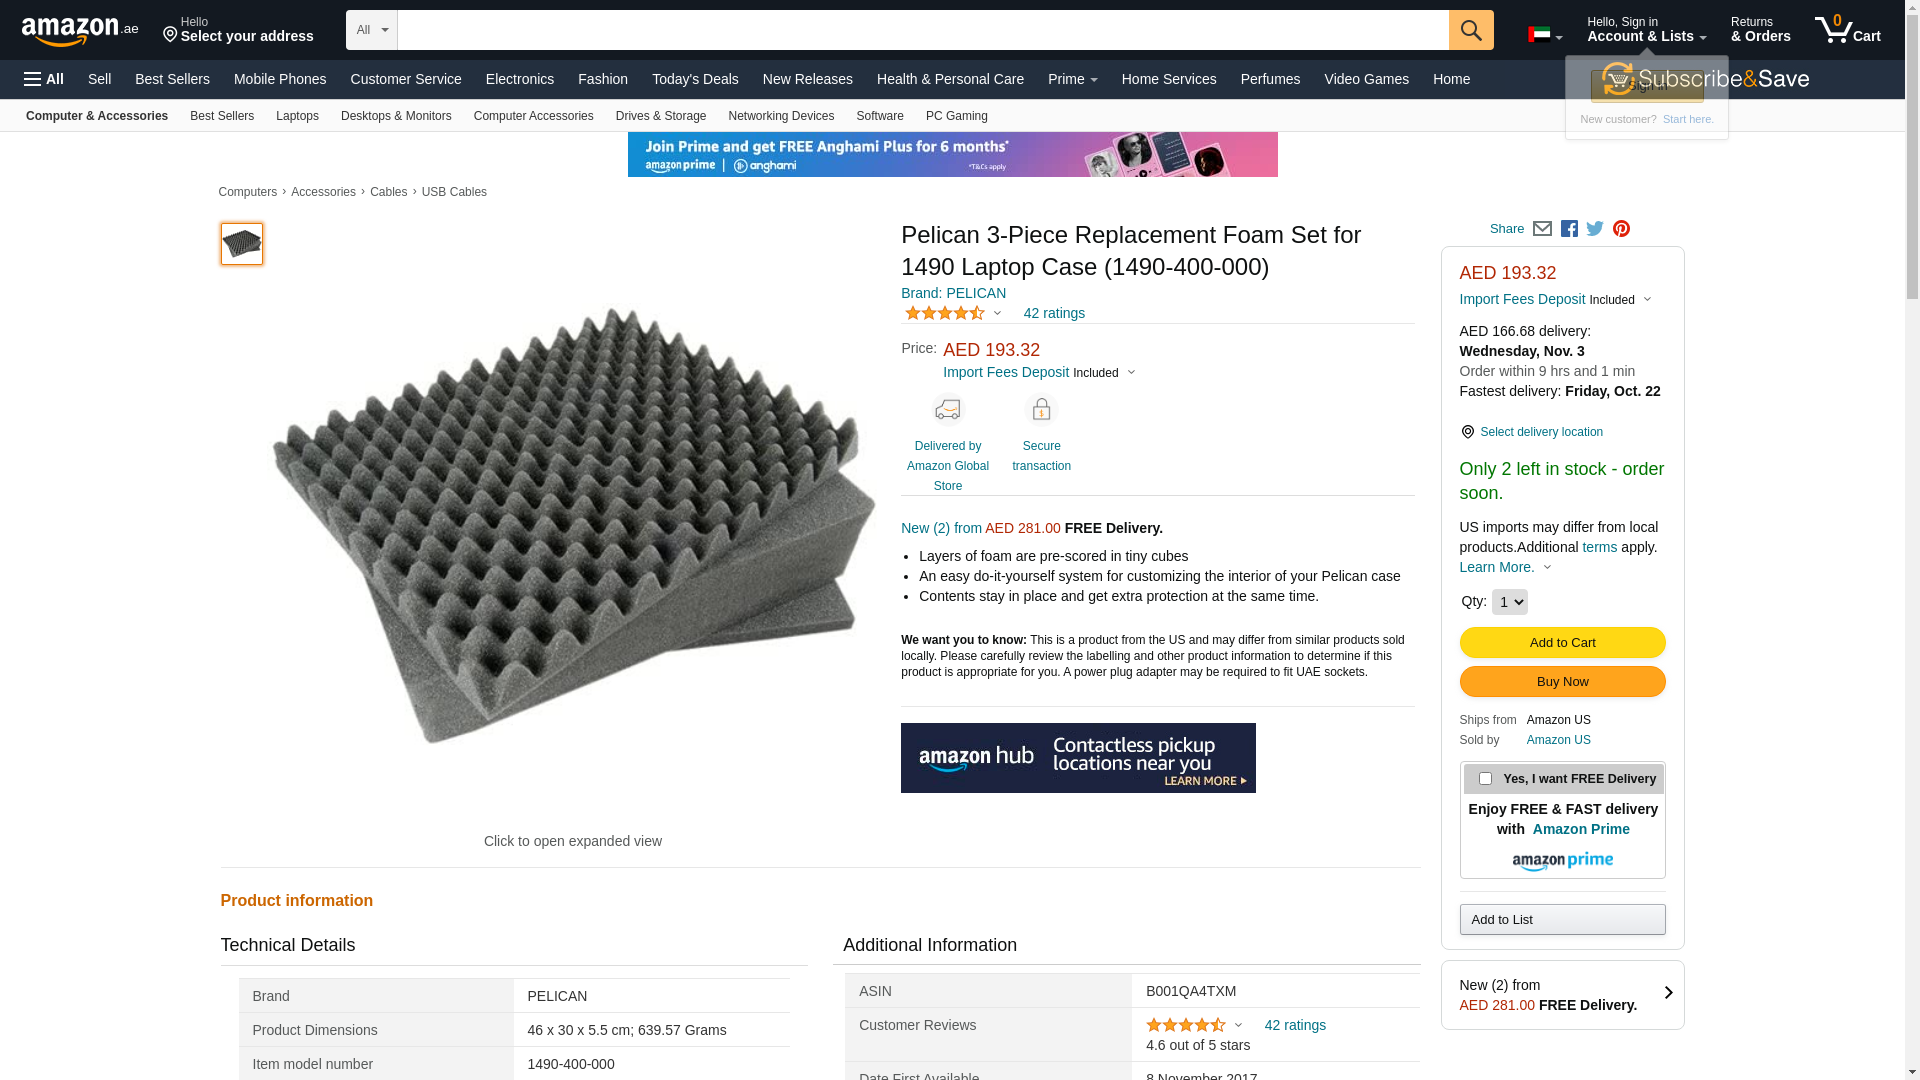1920x1080 pixels.
Task: Click the search magnifier button
Action: tap(1471, 30)
